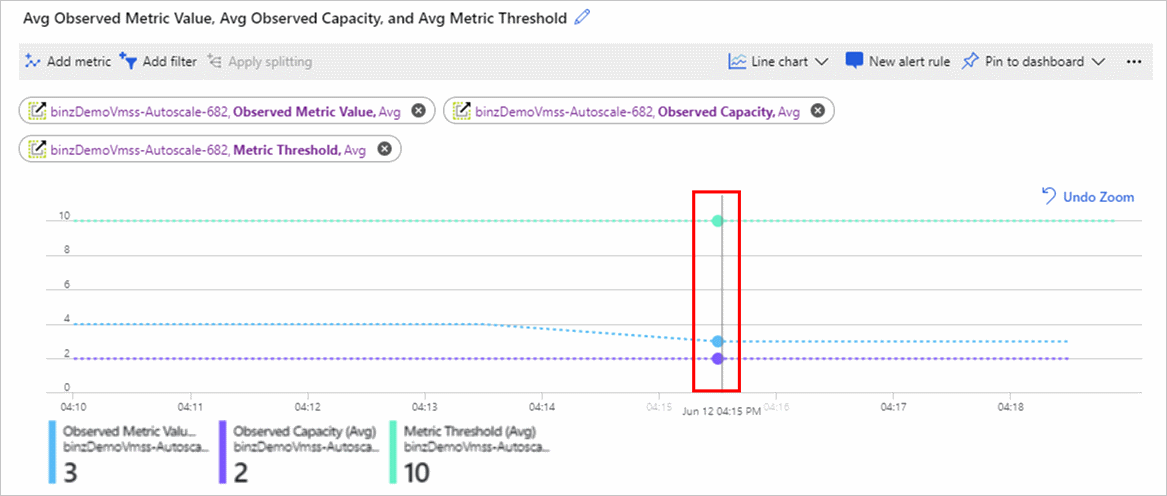Remove the Metric Threshold metric chip

(384, 149)
